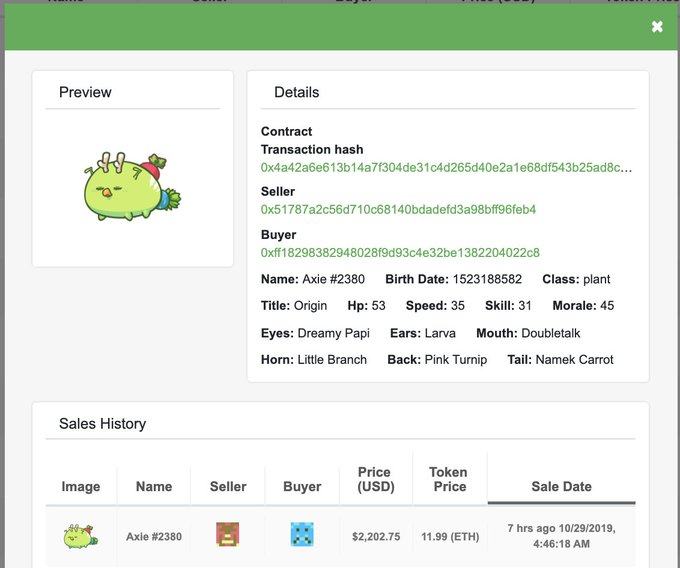Open the transaction hash link
This screenshot has width=680, height=568.
446,167
